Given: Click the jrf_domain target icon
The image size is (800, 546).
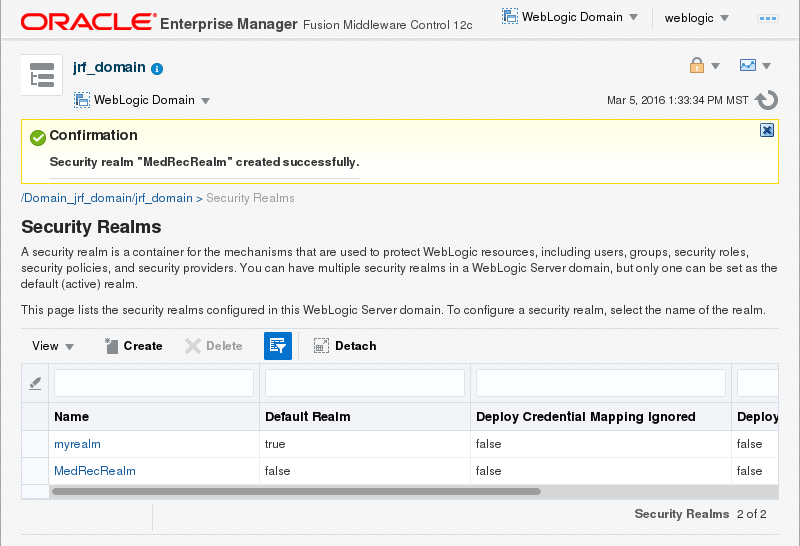Looking at the screenshot, I should point(41,75).
